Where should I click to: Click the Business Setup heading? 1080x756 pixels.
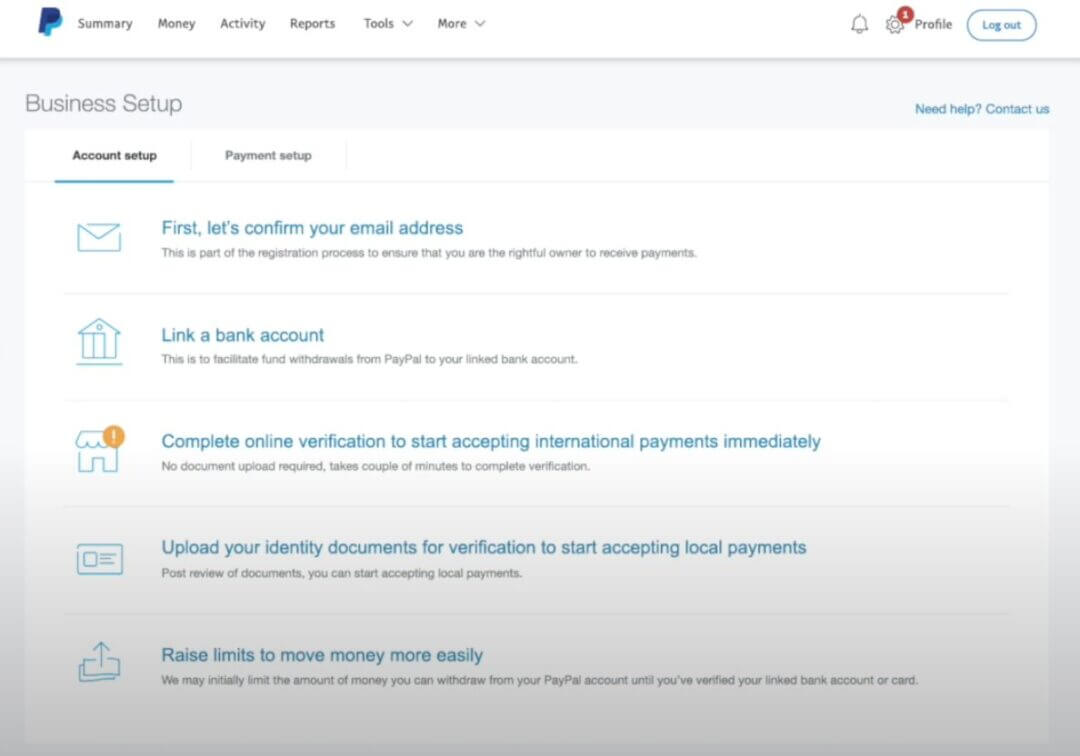[104, 103]
